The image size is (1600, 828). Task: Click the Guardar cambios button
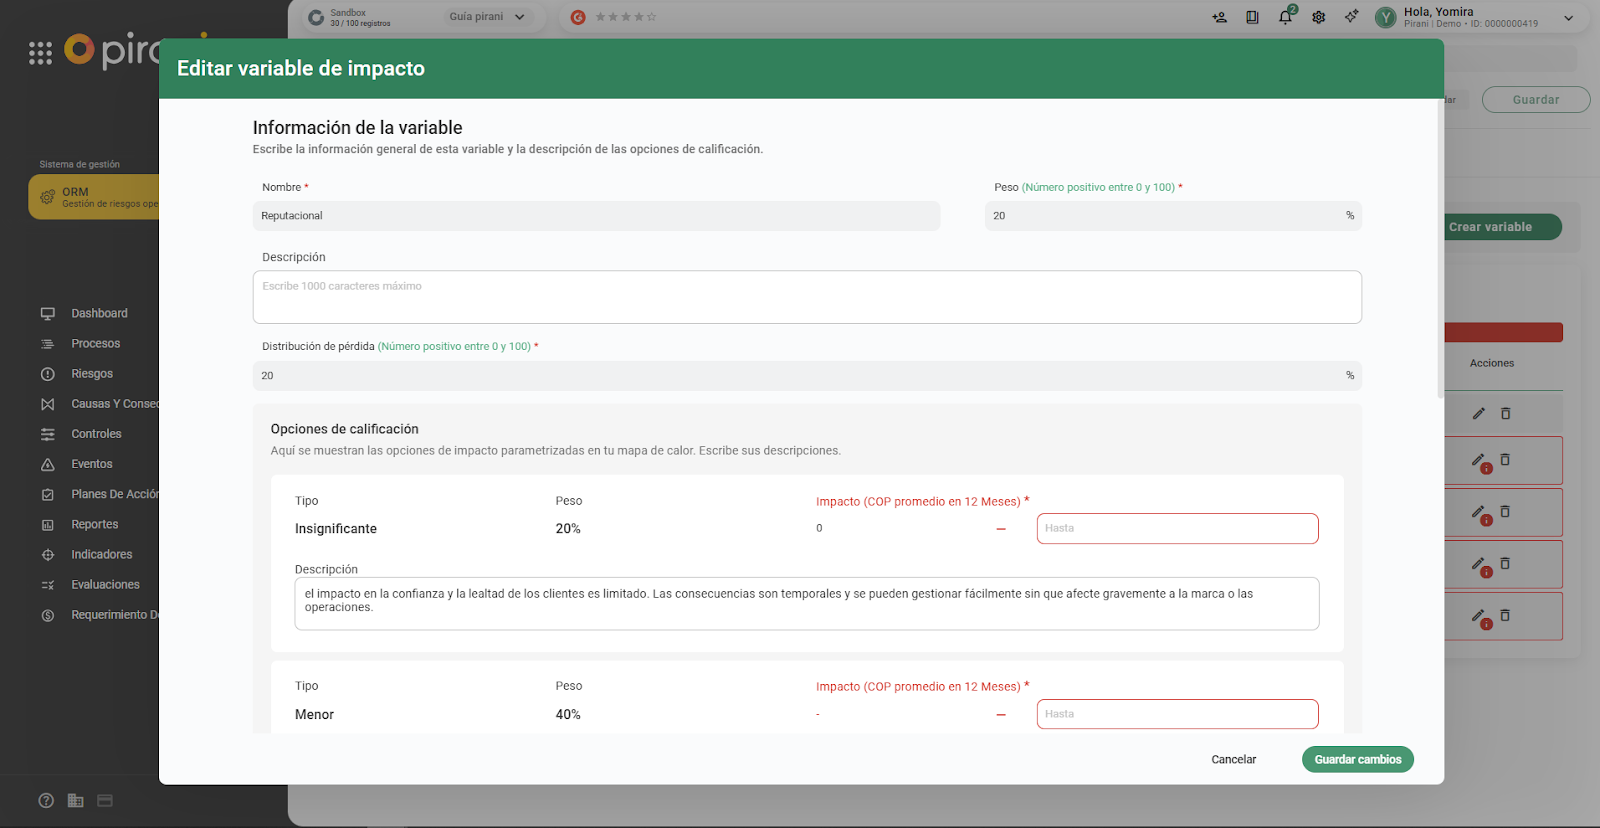point(1357,759)
